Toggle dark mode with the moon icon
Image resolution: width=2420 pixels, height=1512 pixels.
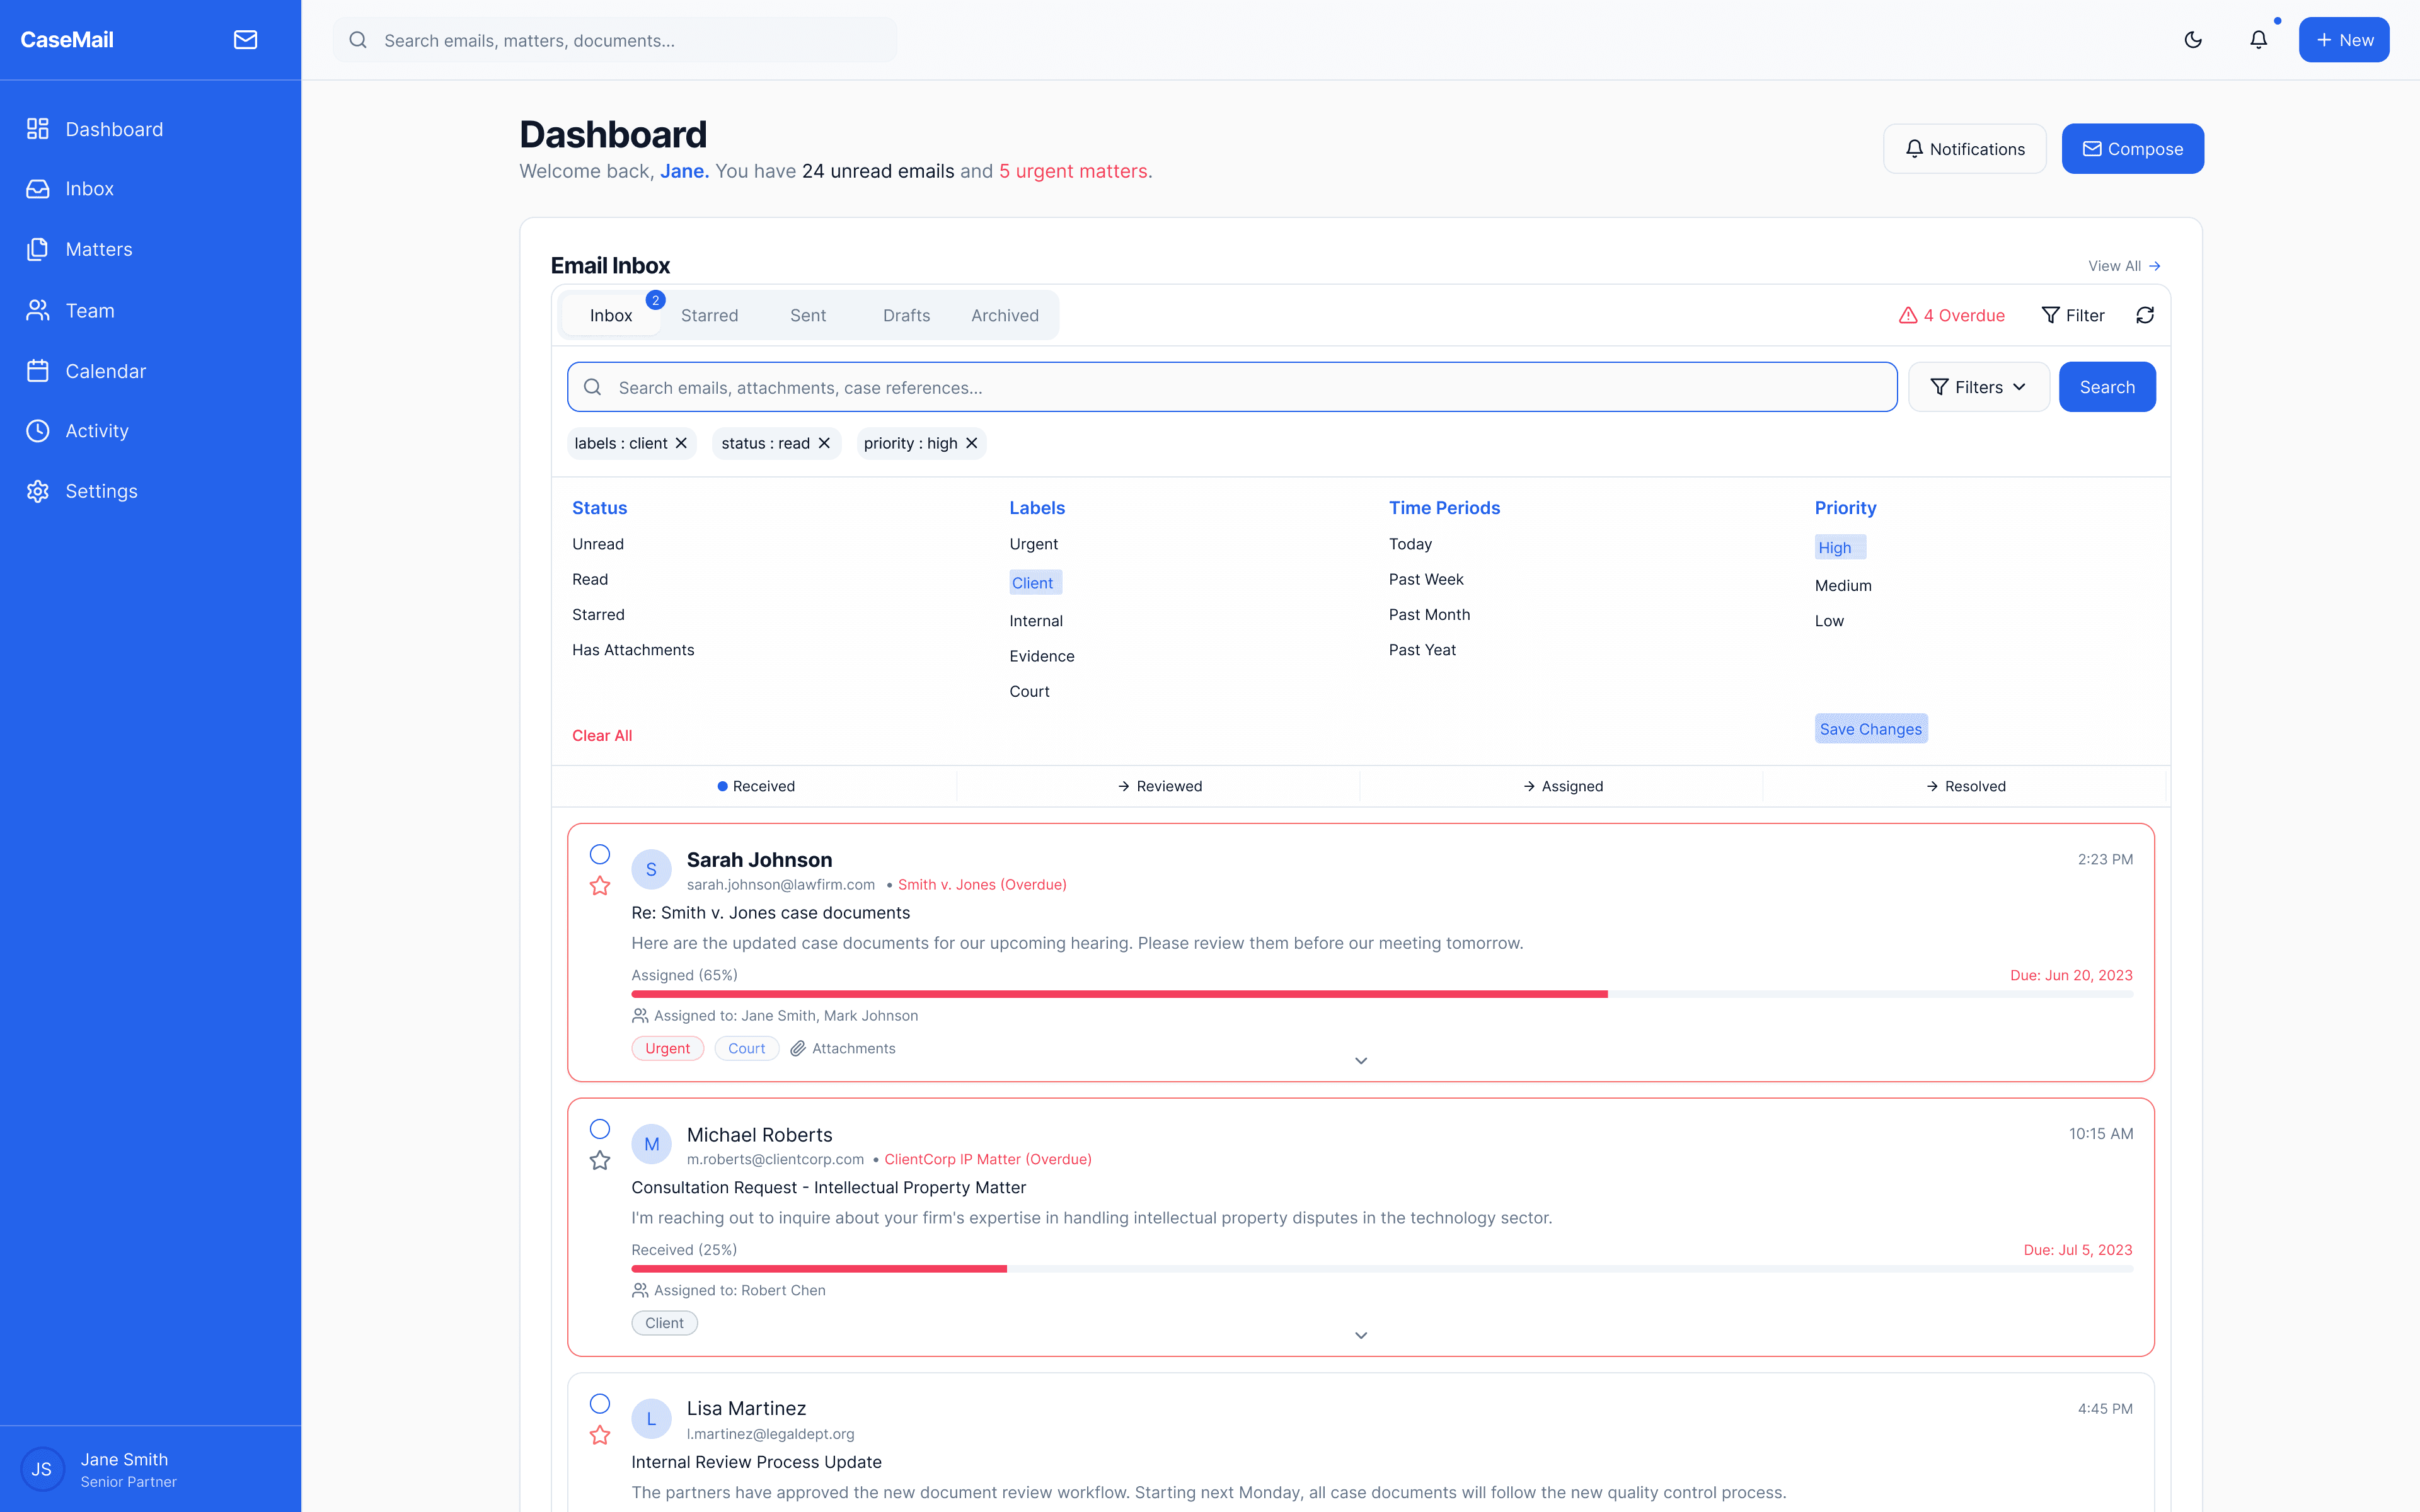pos(2193,40)
